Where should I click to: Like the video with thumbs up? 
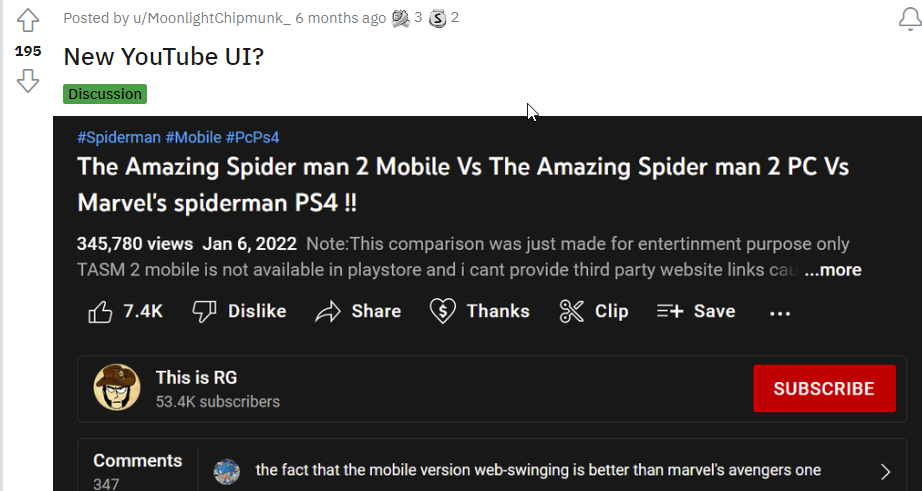pyautogui.click(x=126, y=311)
